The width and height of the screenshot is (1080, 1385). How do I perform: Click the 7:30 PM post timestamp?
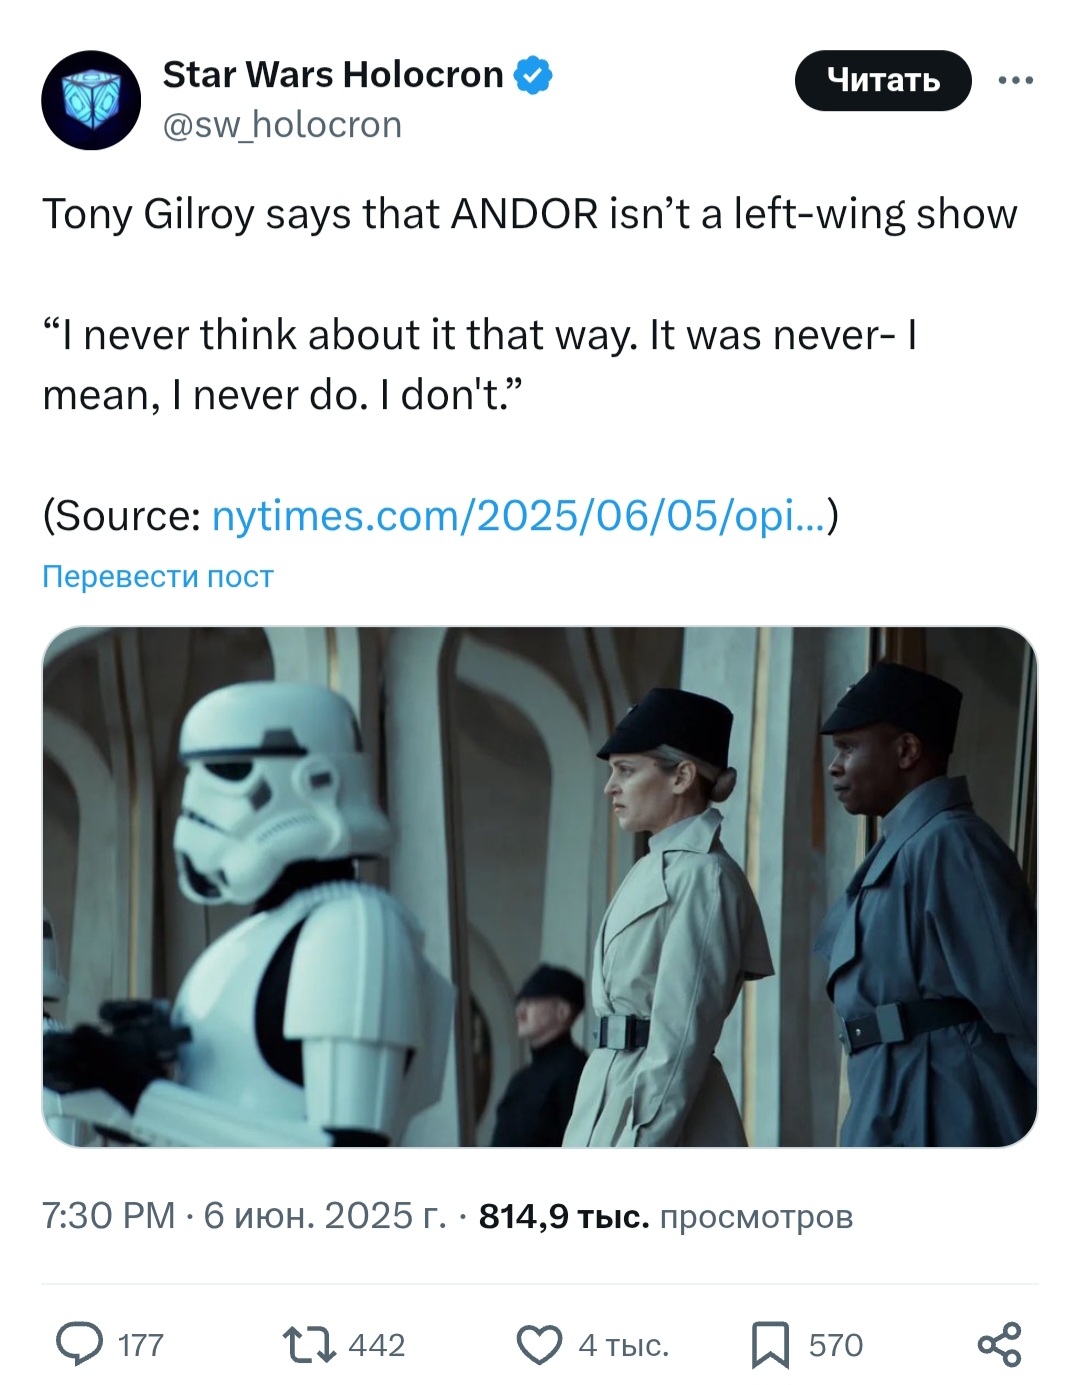[x=108, y=1216]
